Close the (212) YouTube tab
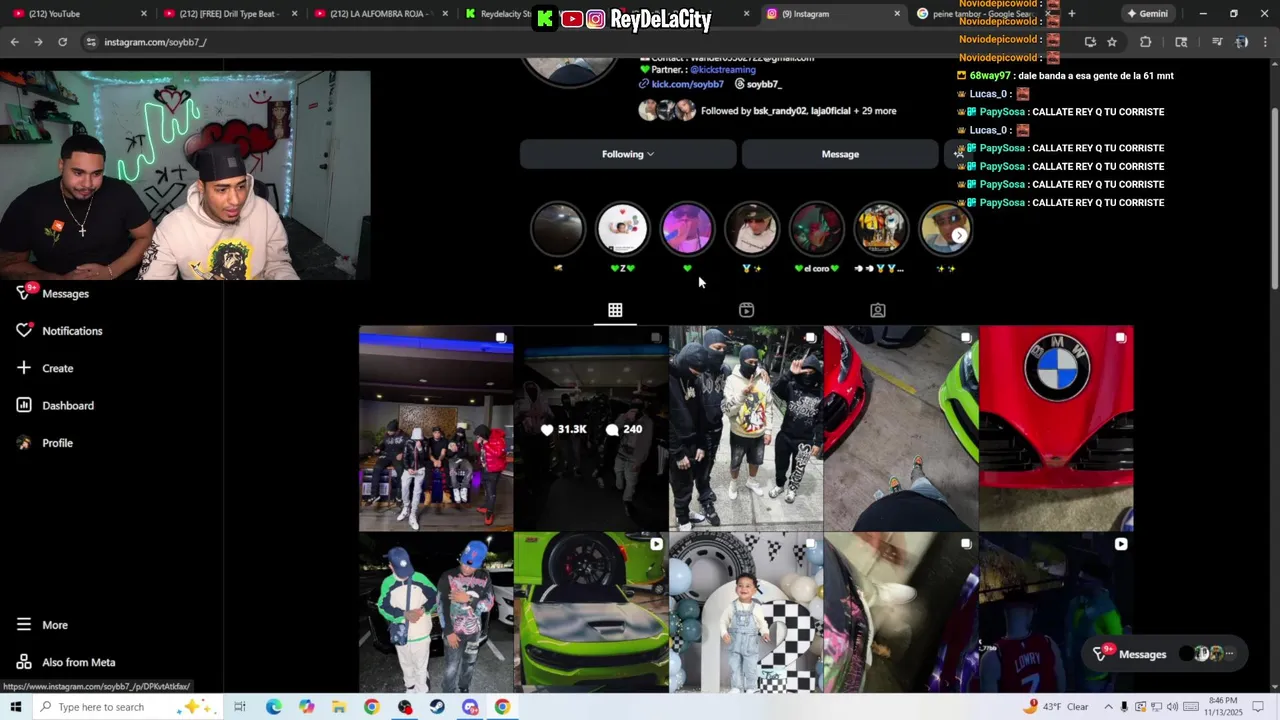The height and width of the screenshot is (720, 1280). [x=143, y=14]
